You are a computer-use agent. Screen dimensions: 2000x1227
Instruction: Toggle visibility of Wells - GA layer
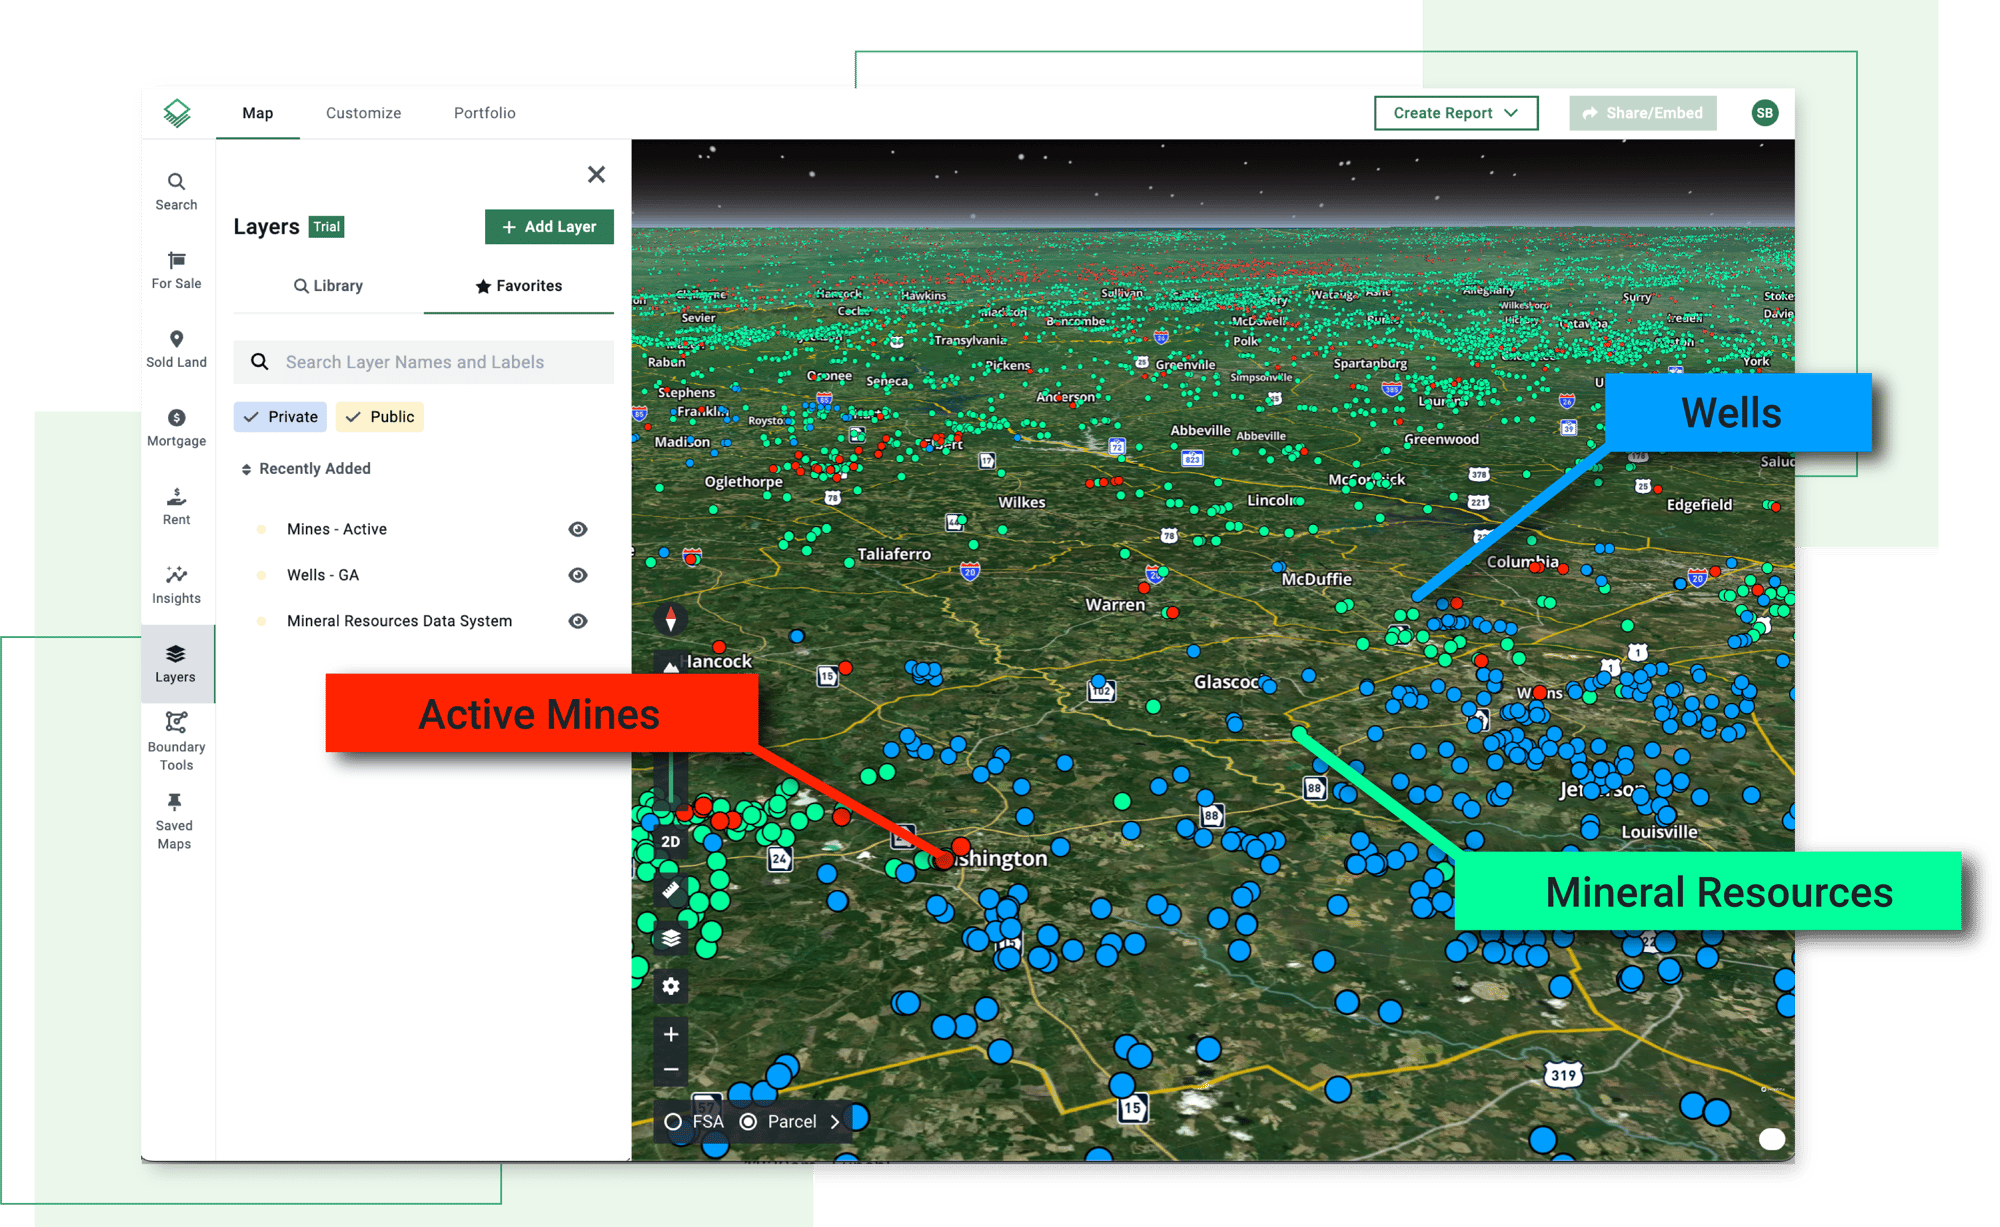(578, 575)
